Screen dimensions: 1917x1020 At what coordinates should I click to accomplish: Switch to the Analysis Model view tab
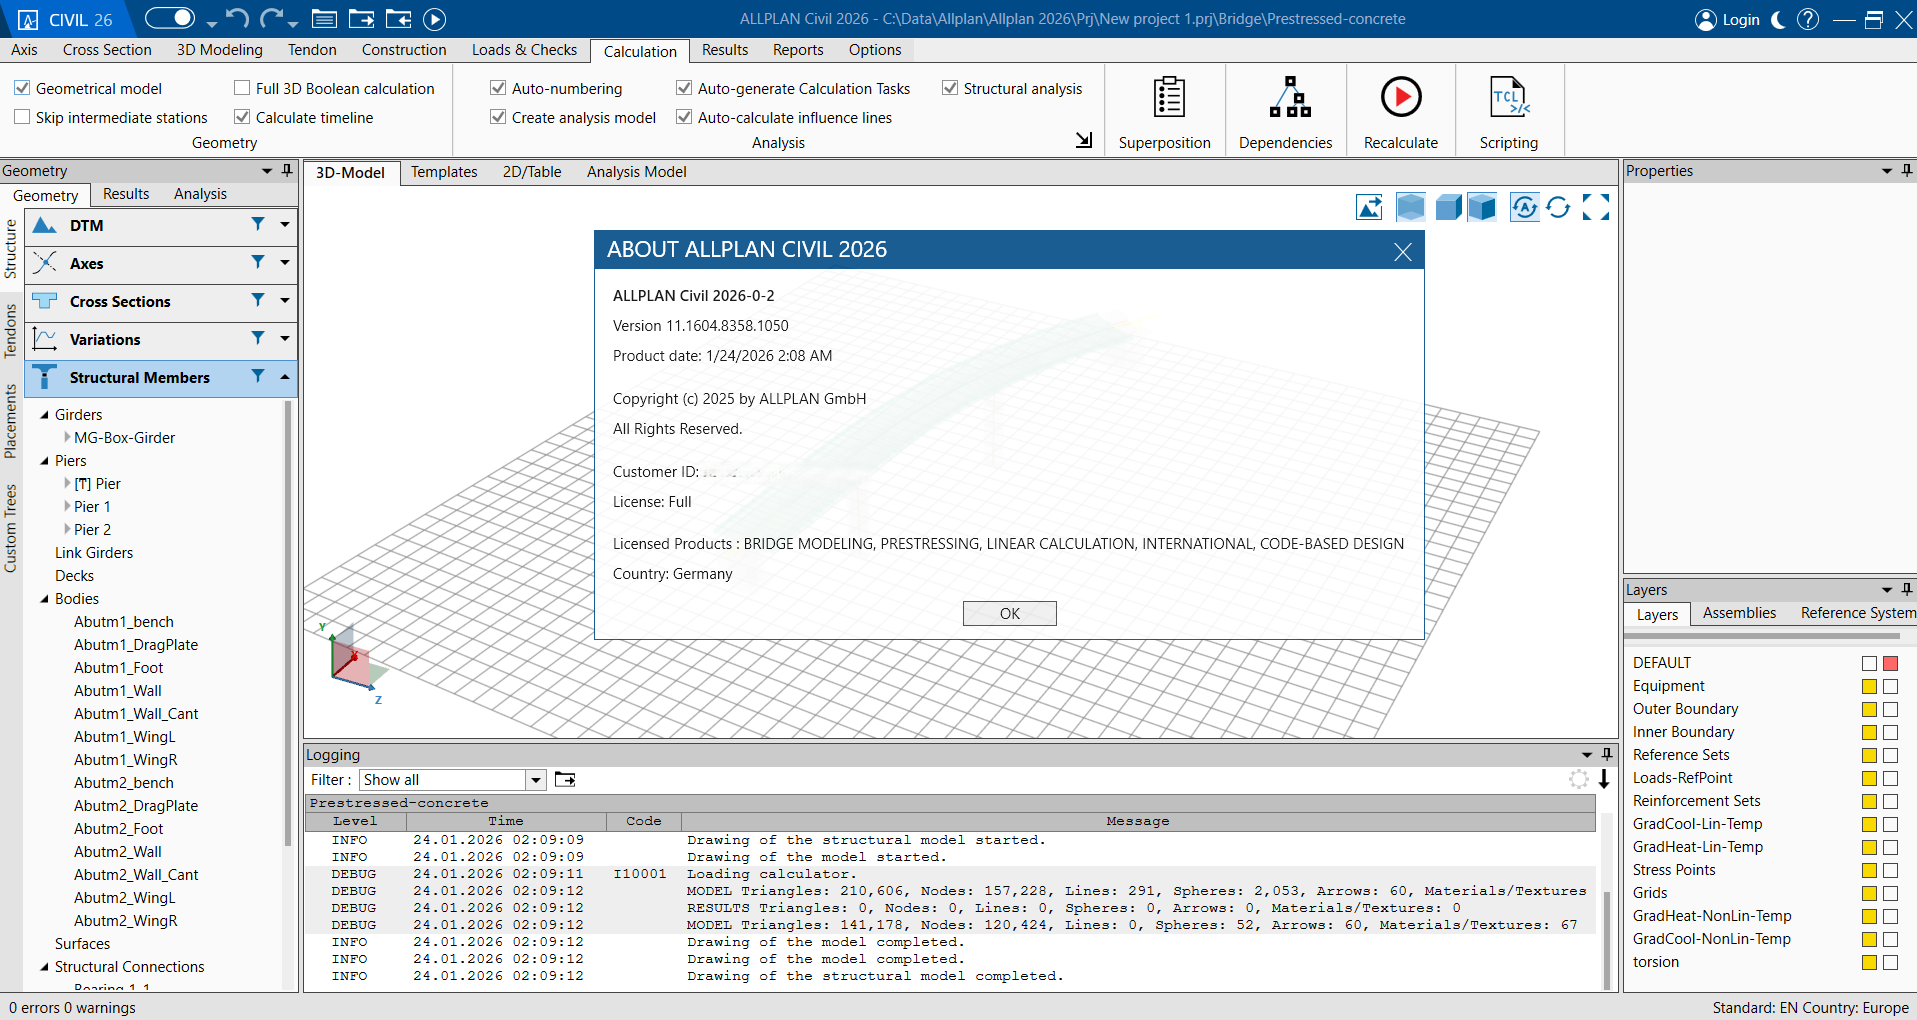tap(637, 172)
